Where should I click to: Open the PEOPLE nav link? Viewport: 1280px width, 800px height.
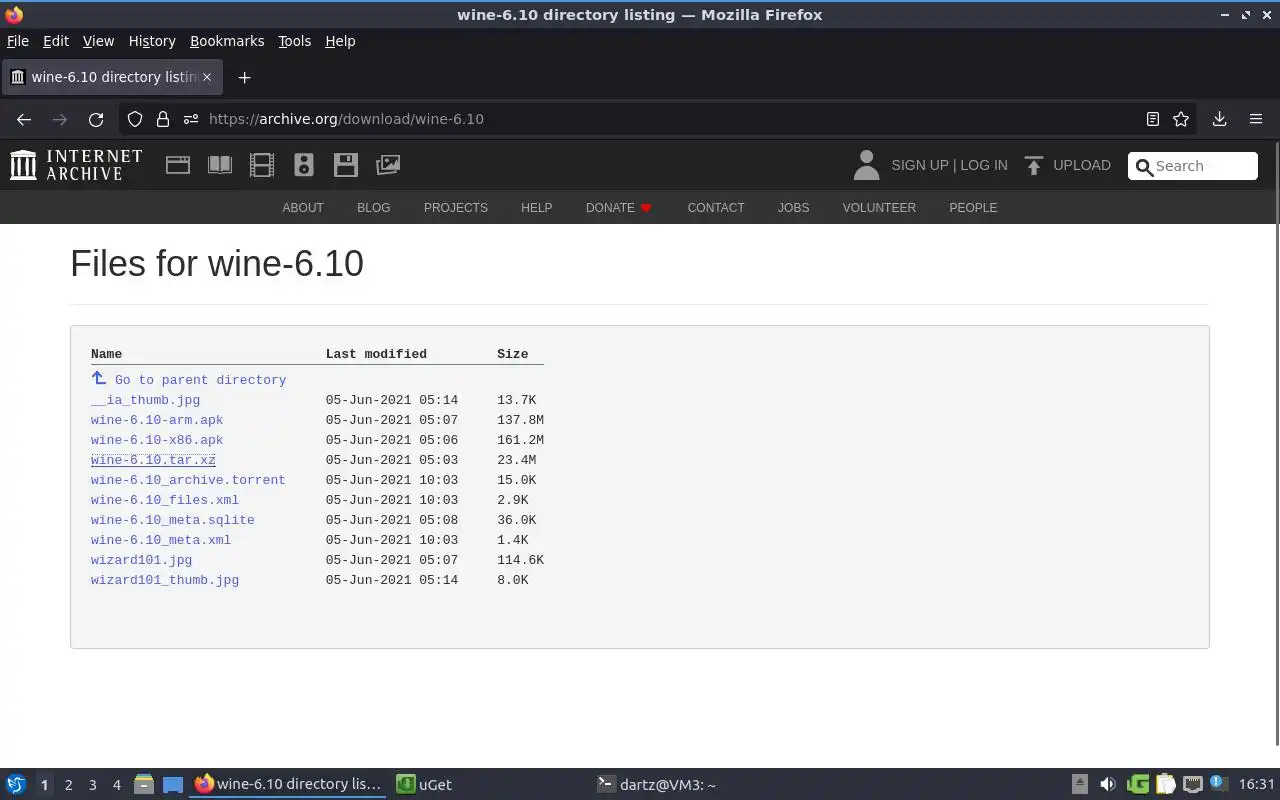tap(973, 208)
